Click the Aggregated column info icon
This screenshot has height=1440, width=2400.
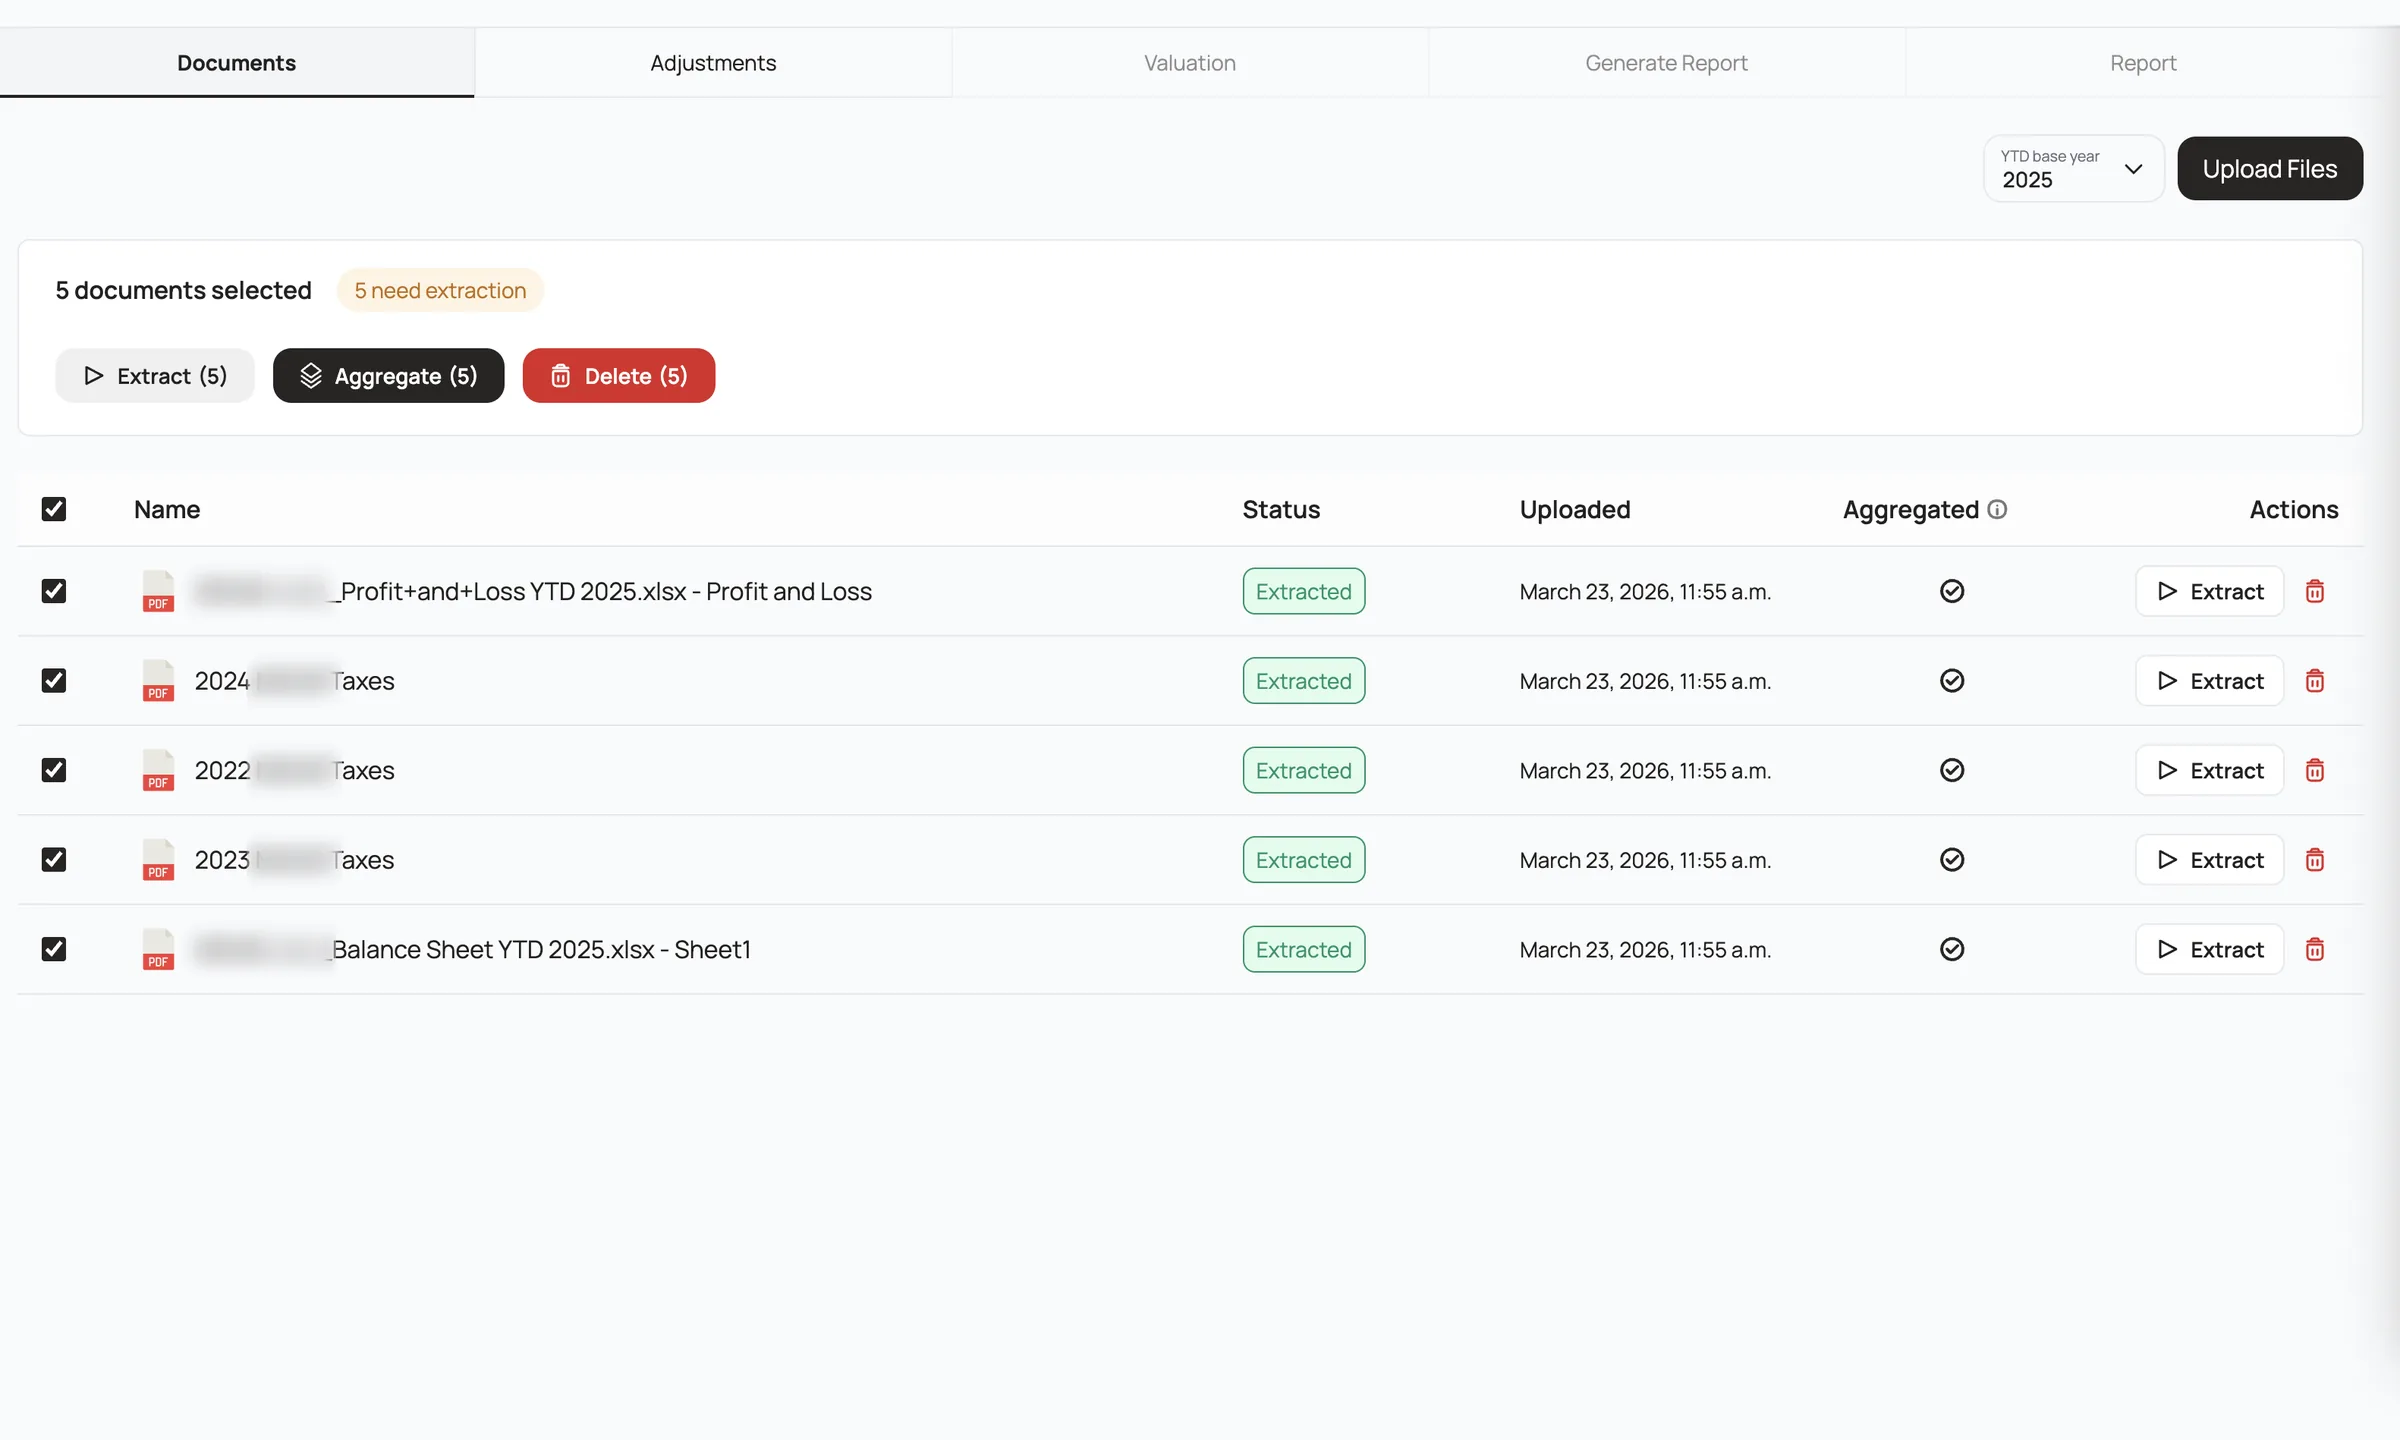coord(1997,509)
